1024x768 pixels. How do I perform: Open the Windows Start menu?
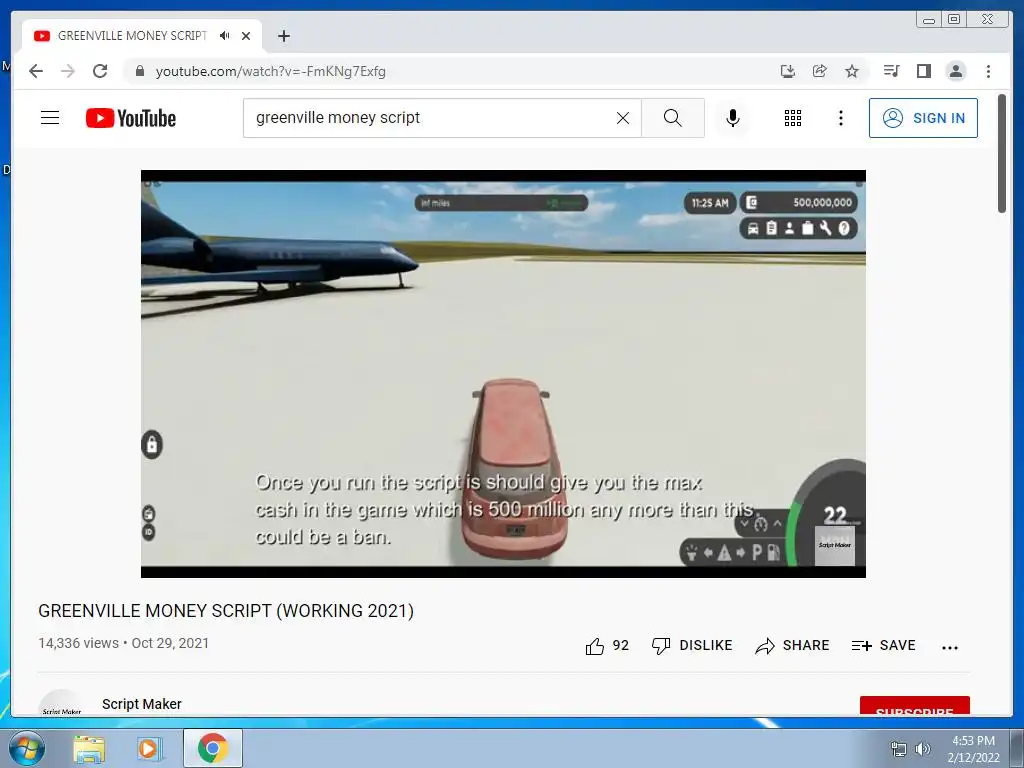27,748
